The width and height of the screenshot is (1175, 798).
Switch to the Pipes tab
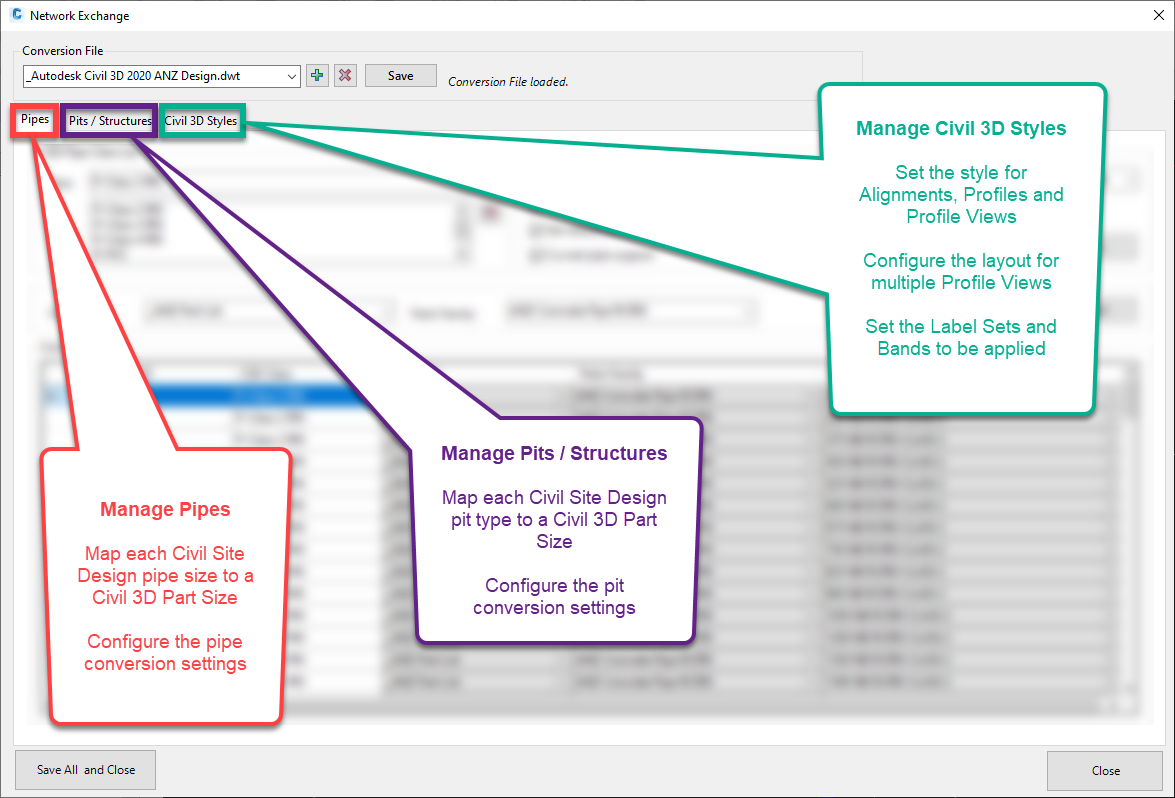(35, 120)
